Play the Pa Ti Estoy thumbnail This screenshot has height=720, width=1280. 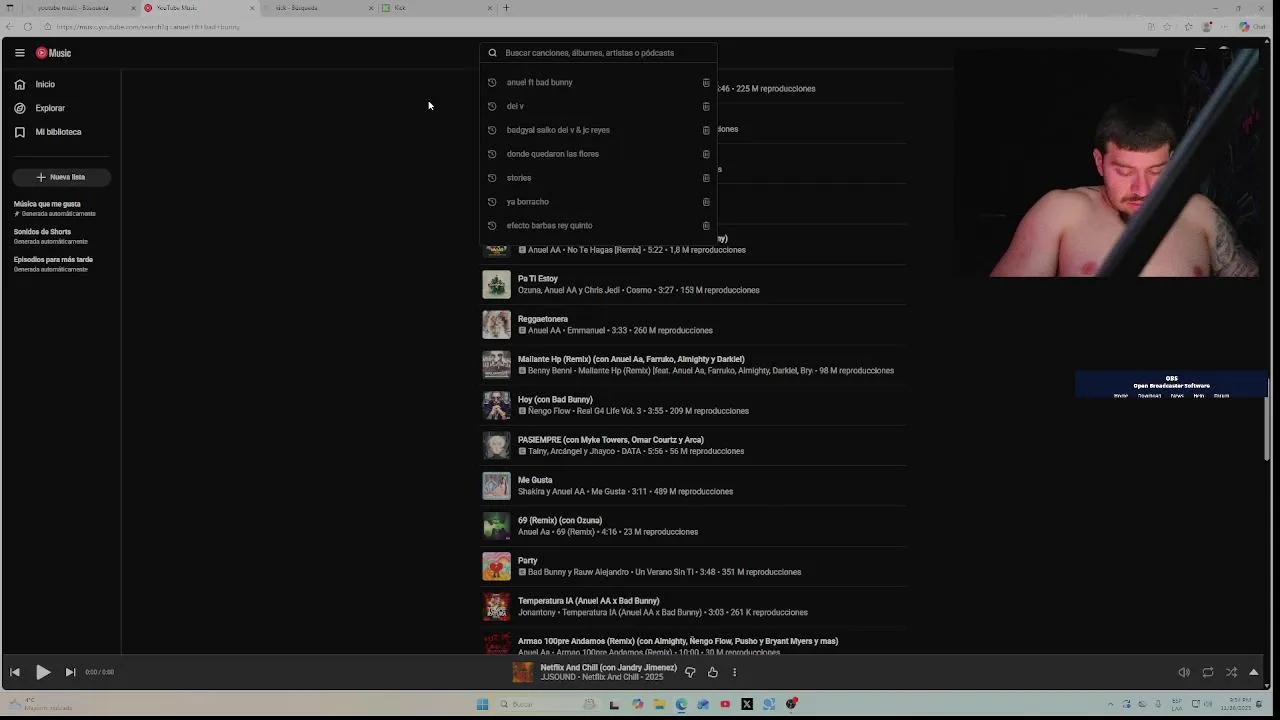pyautogui.click(x=496, y=284)
